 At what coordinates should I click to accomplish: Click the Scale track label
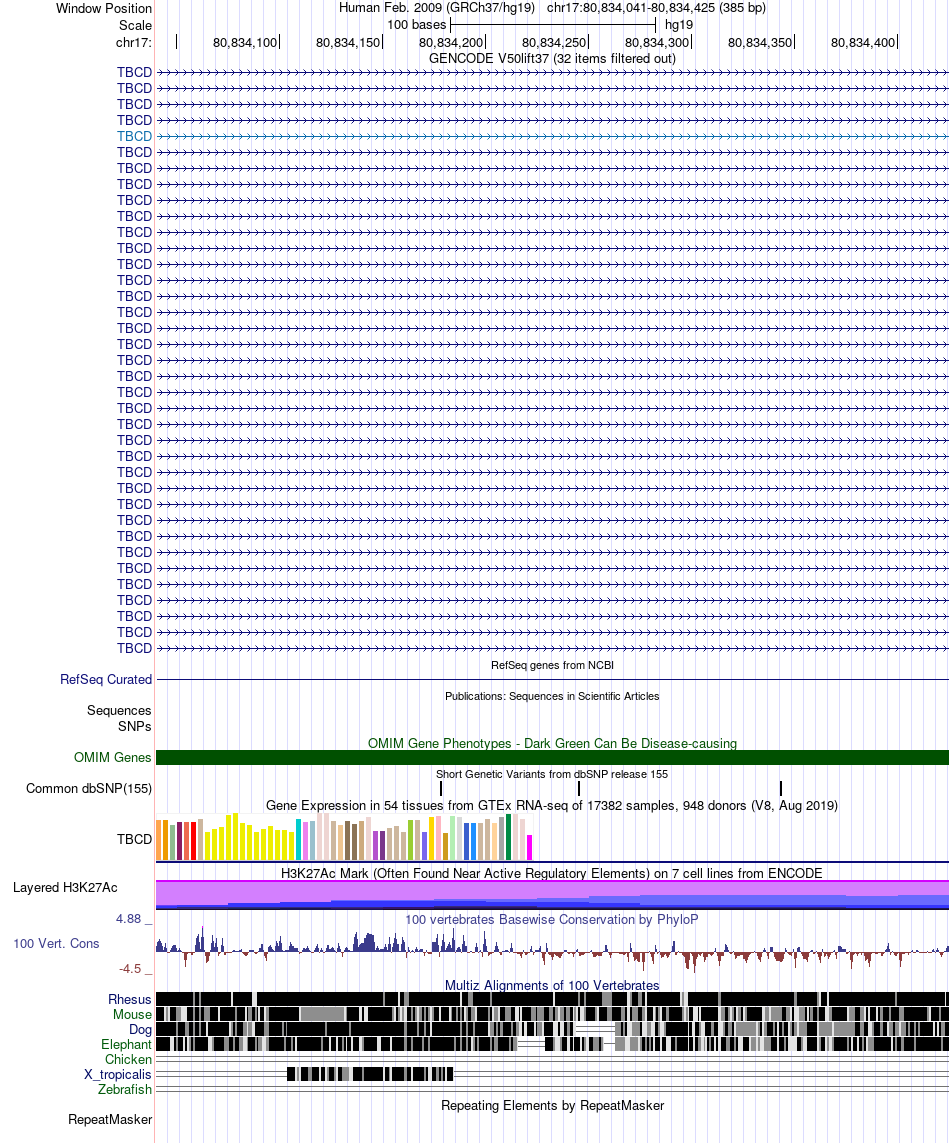tap(135, 26)
